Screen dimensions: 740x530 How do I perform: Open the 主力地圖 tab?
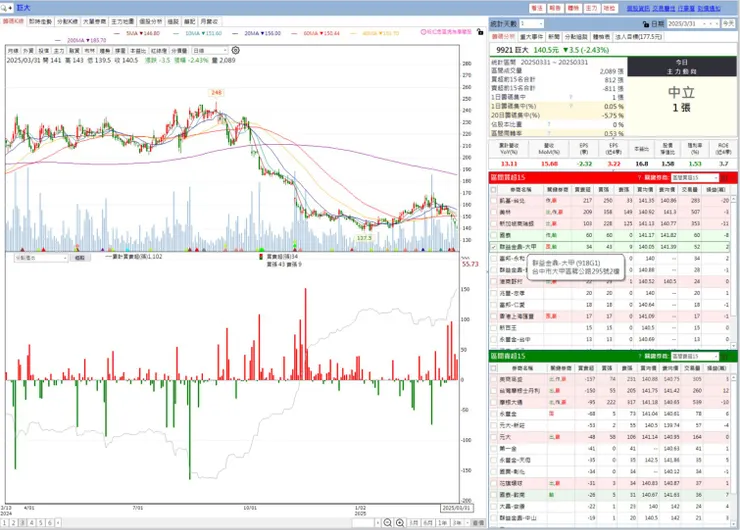[x=123, y=22]
